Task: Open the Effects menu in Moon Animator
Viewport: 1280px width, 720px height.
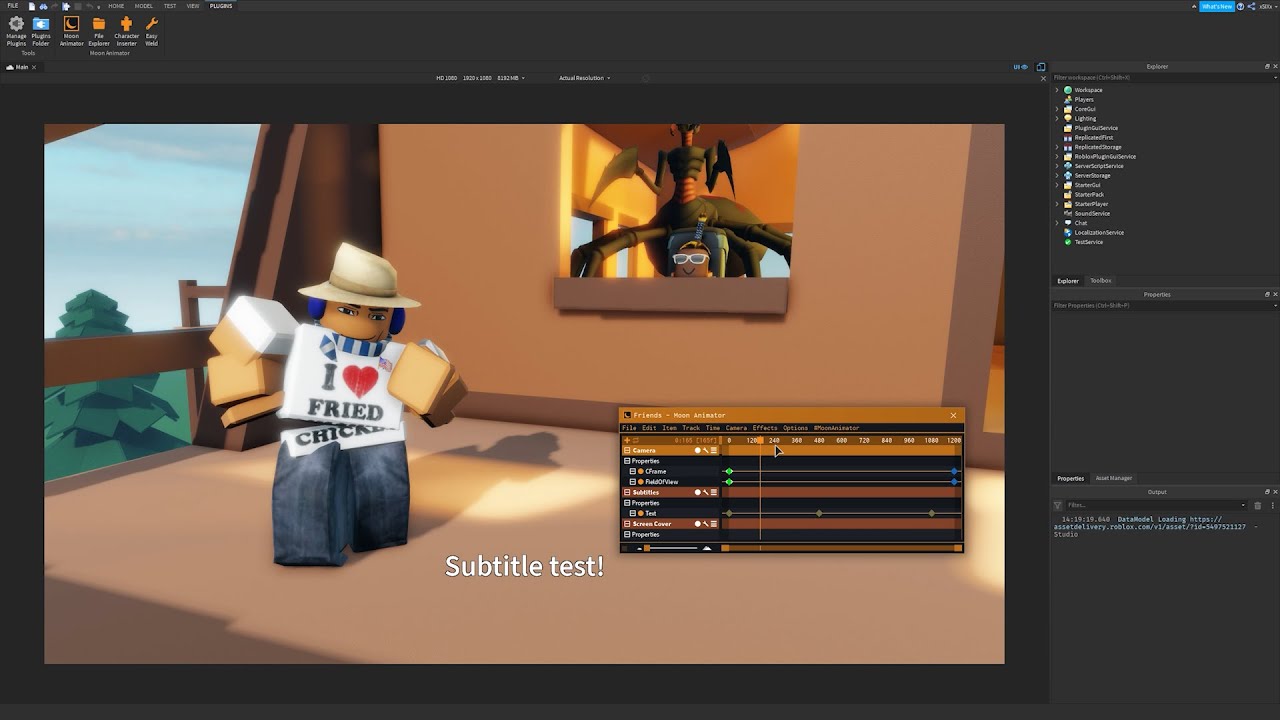Action: [x=765, y=428]
